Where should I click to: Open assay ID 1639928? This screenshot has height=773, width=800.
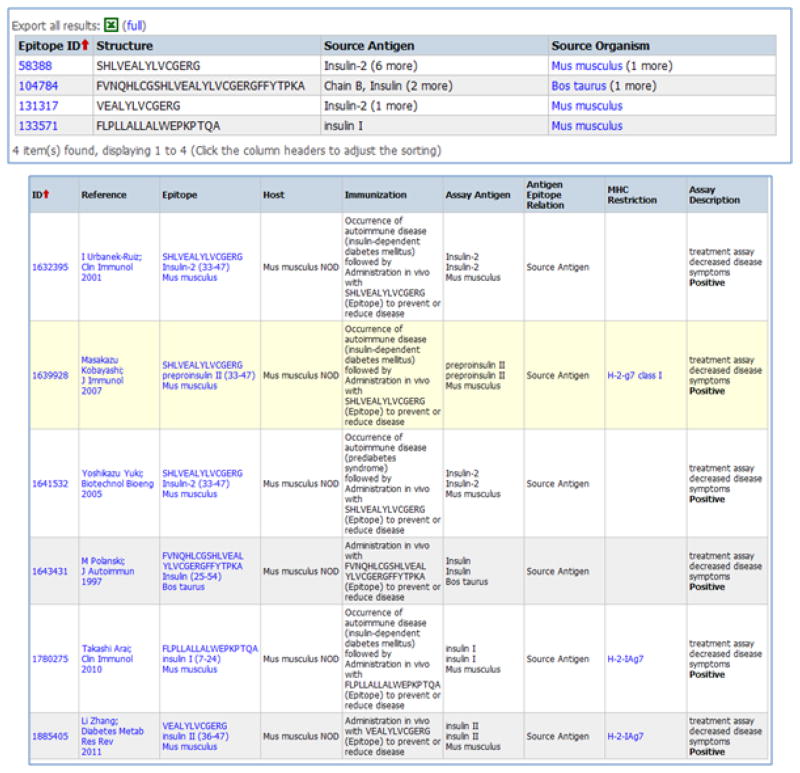tap(50, 375)
